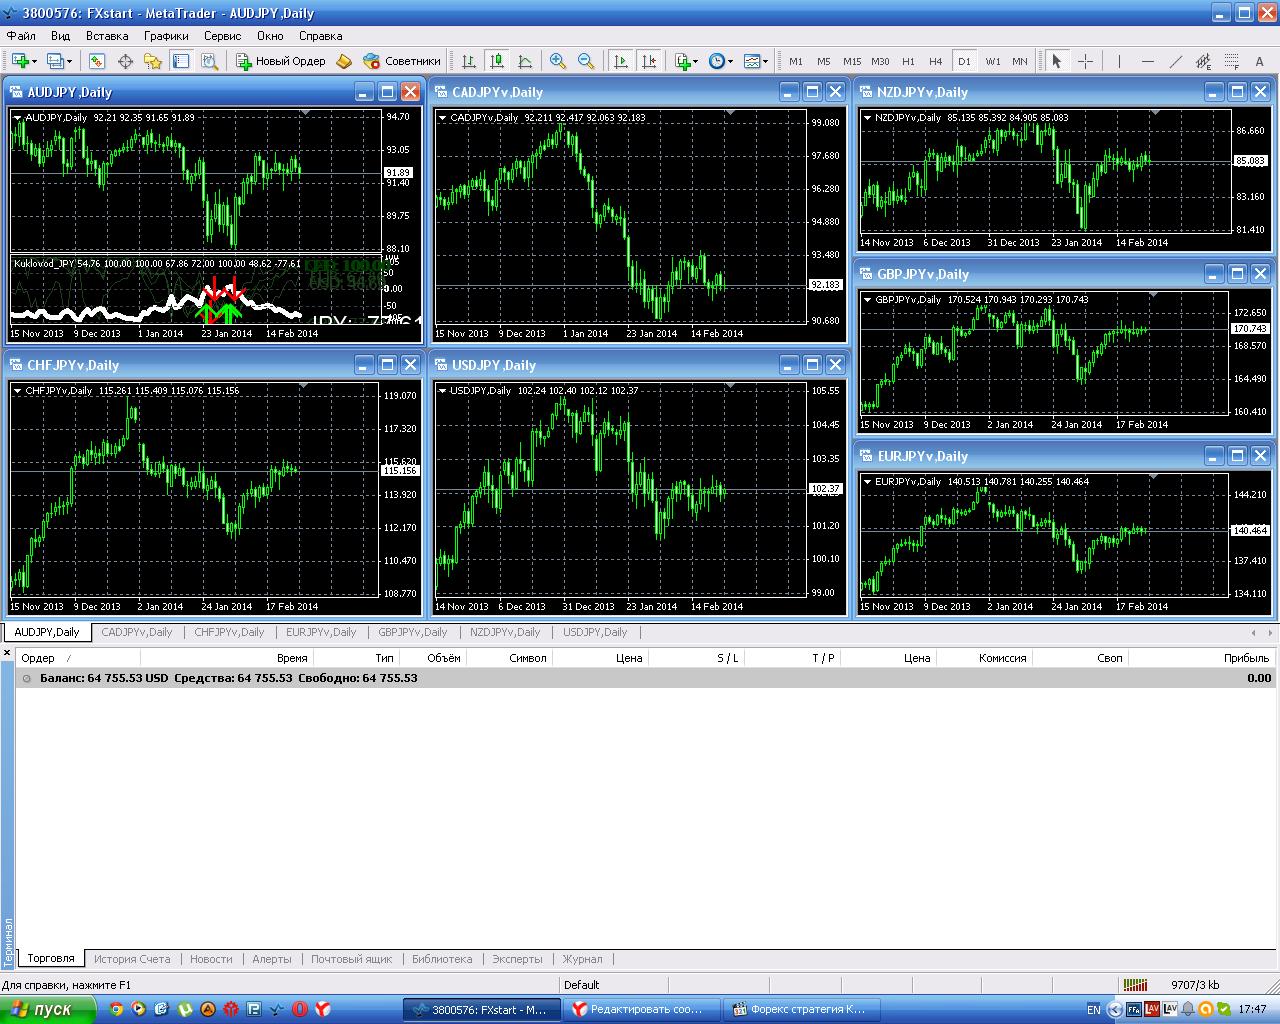Click the Windows пуск start button
Image resolution: width=1280 pixels, height=1024 pixels.
(x=48, y=1010)
